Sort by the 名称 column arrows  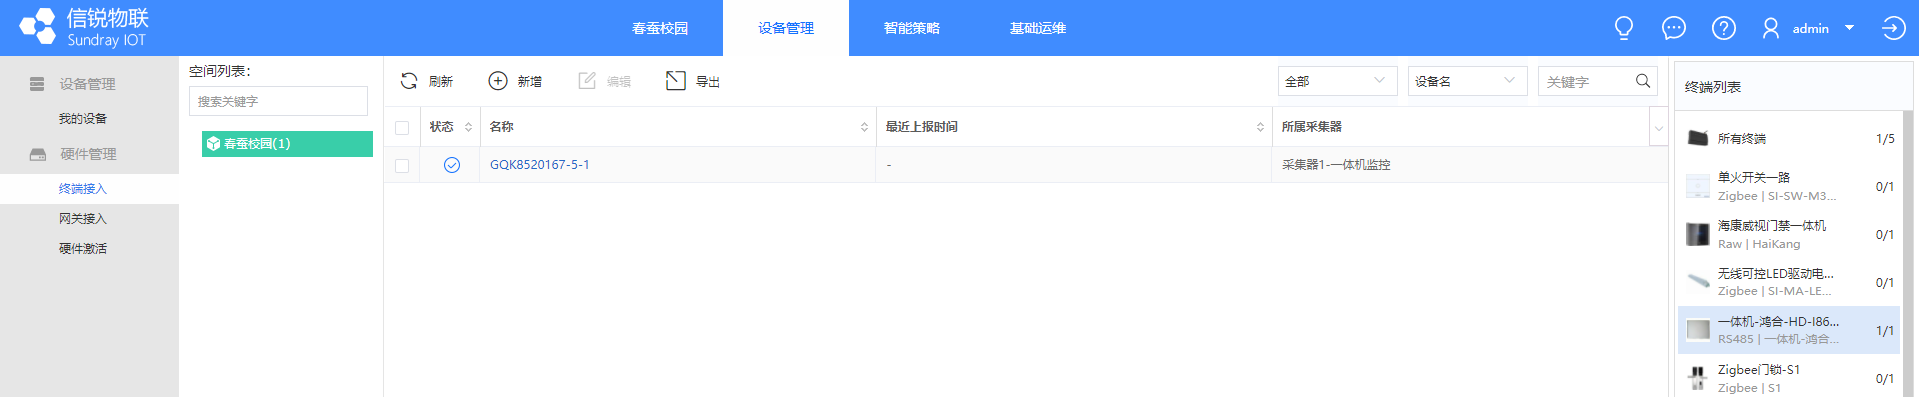click(864, 127)
